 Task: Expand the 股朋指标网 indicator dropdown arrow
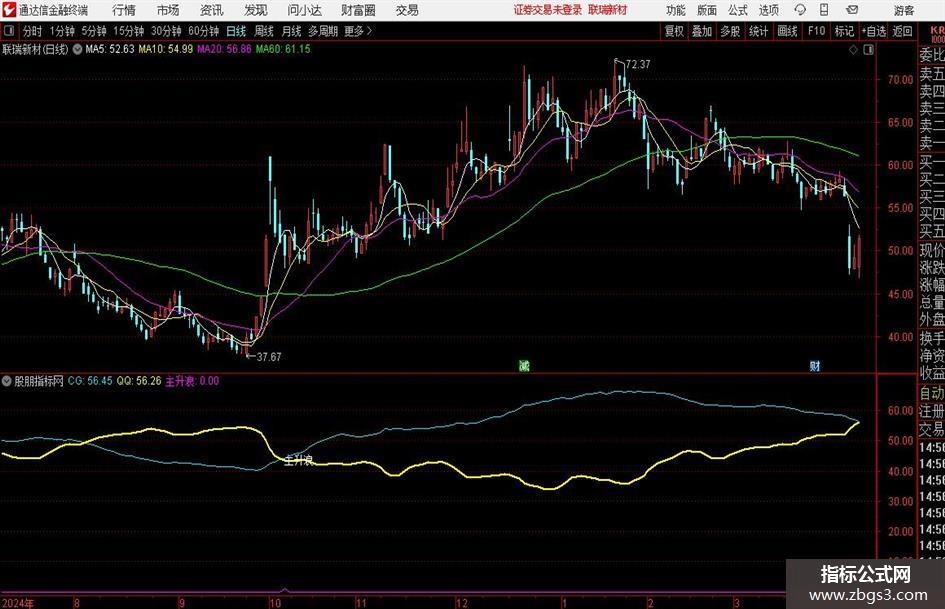coord(6,381)
